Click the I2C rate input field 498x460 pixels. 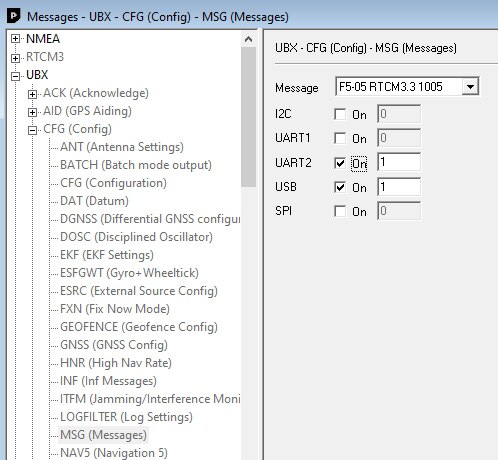coord(399,114)
